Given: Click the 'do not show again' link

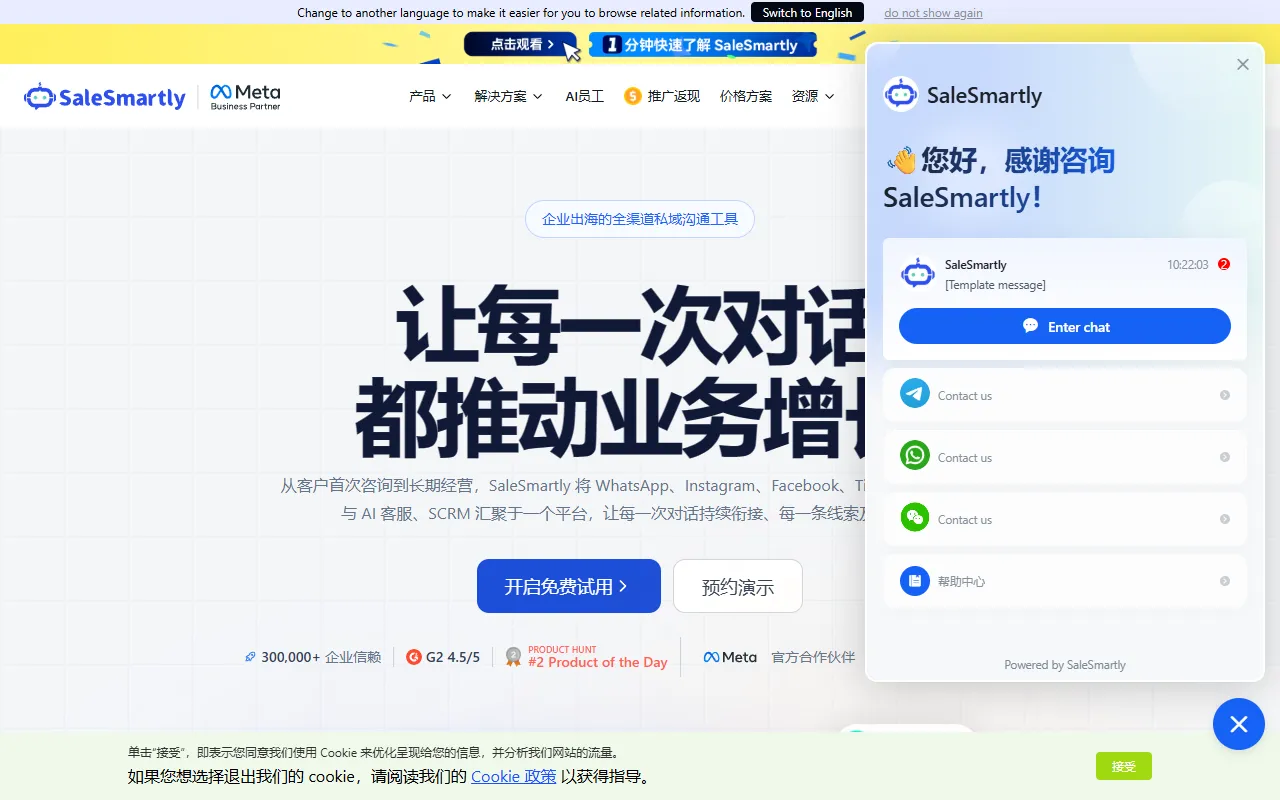Looking at the screenshot, I should (x=933, y=13).
